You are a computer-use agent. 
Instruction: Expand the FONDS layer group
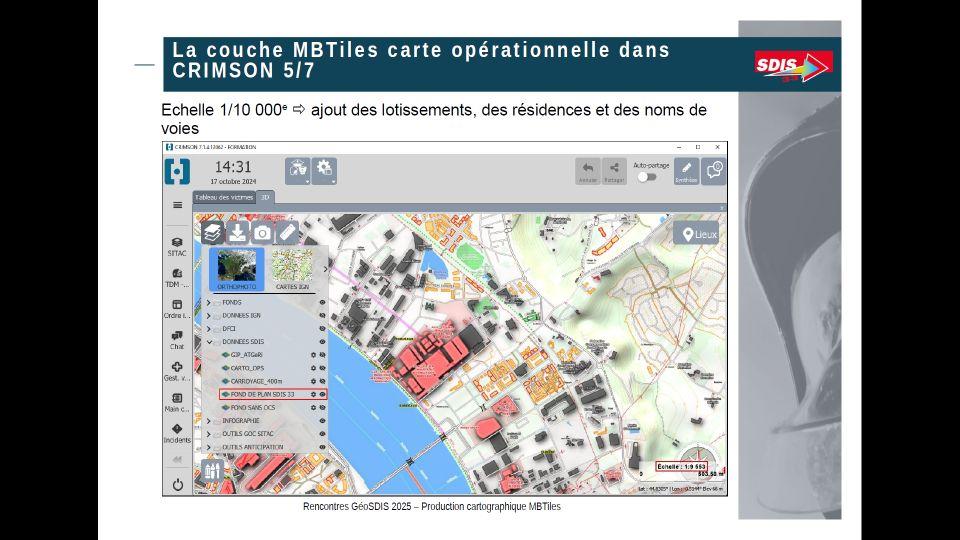coord(209,302)
